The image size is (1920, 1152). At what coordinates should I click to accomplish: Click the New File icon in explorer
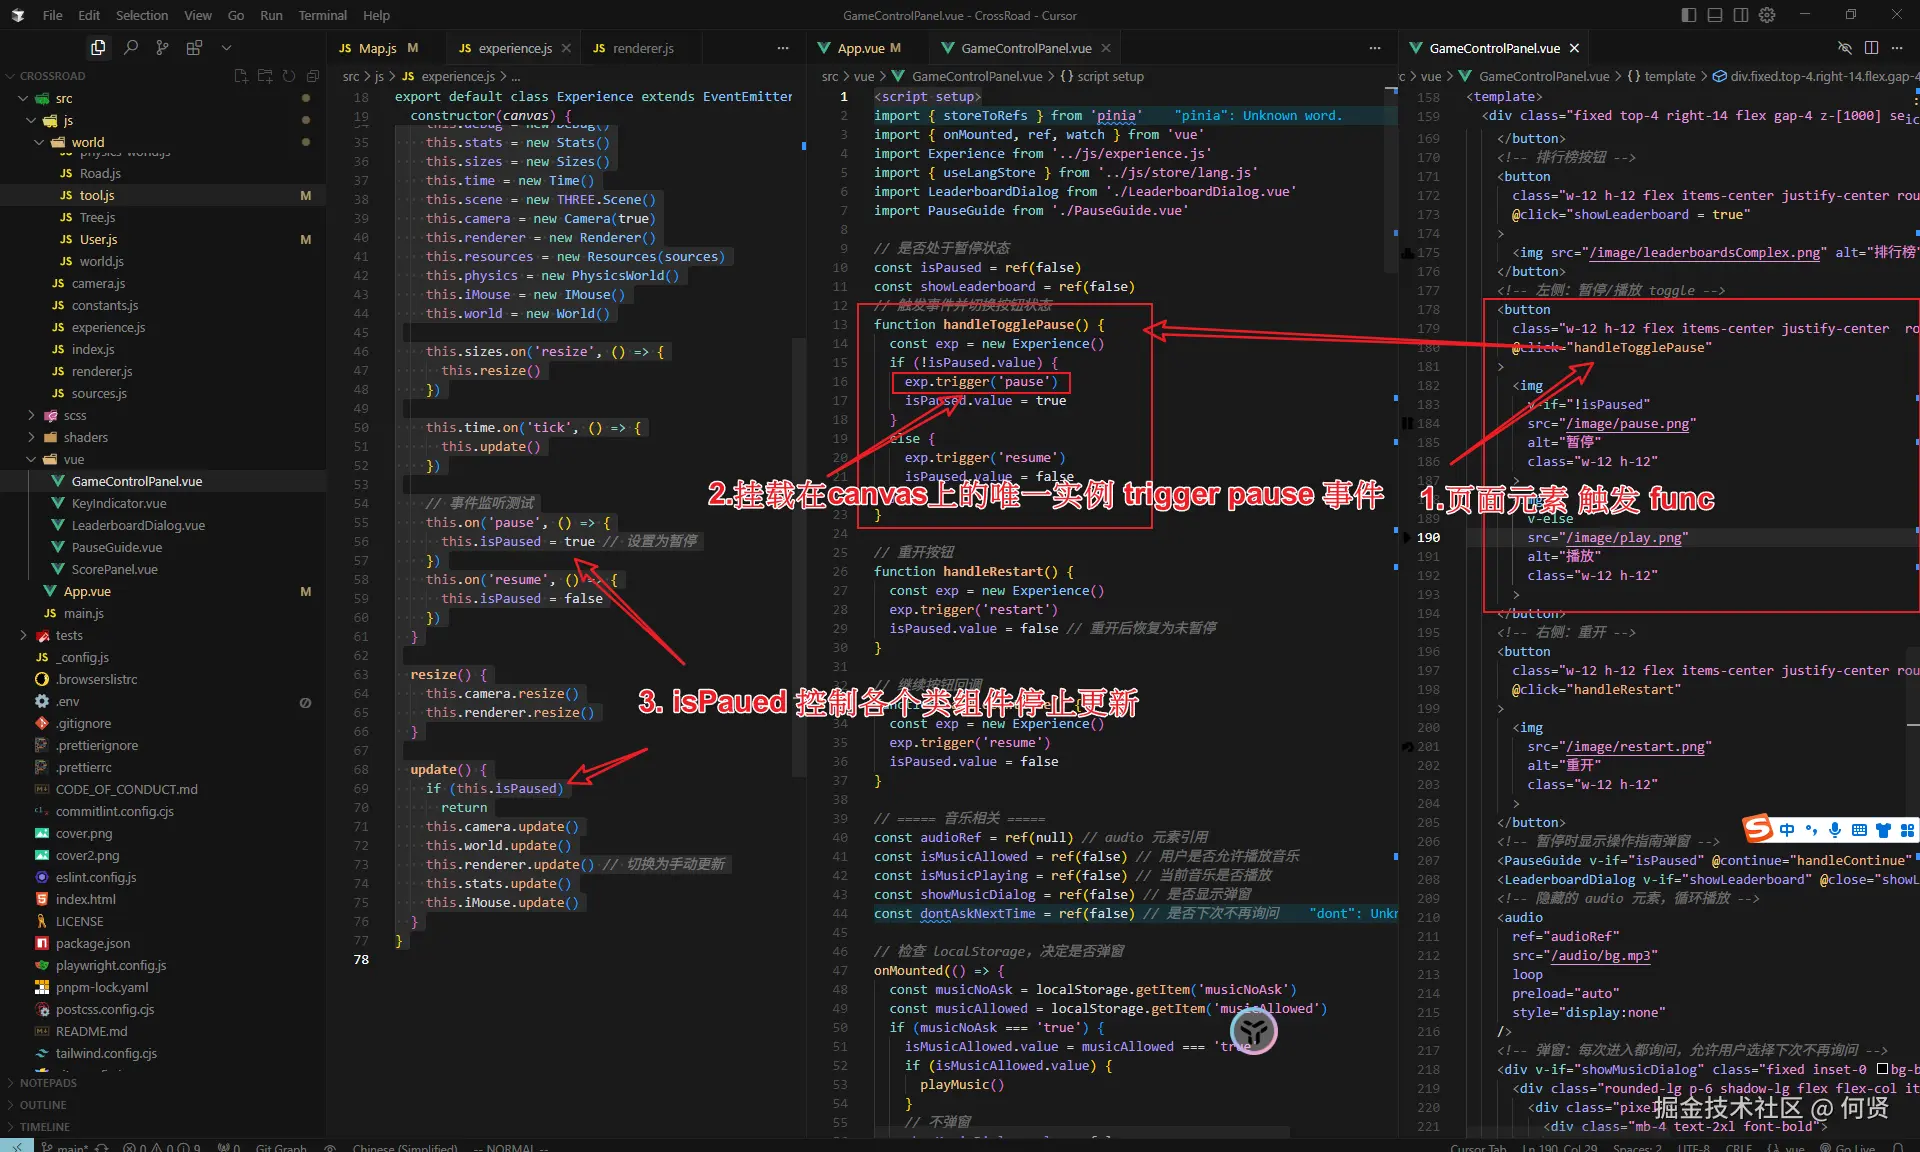(241, 76)
